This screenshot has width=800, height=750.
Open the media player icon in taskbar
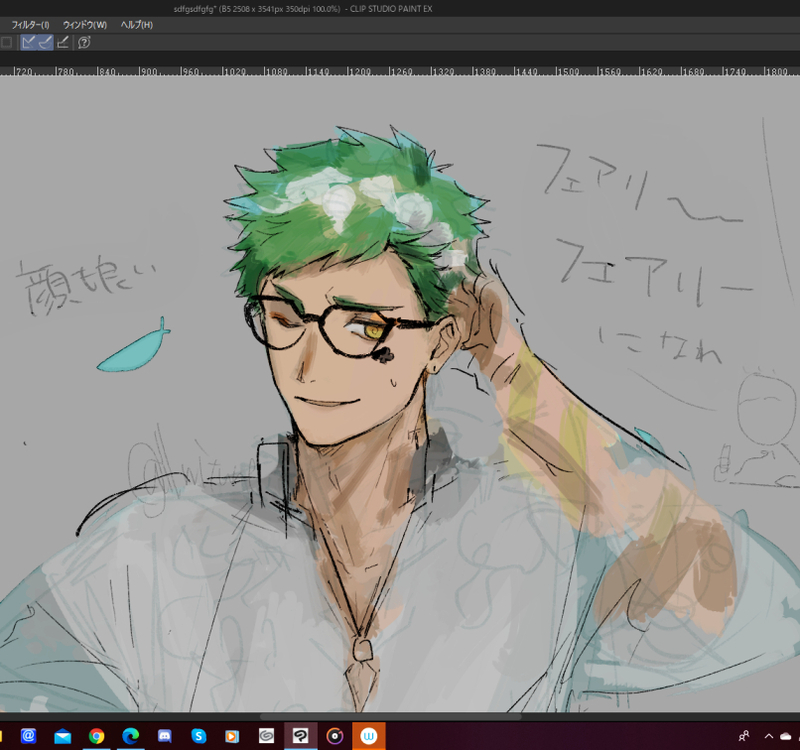(232, 736)
